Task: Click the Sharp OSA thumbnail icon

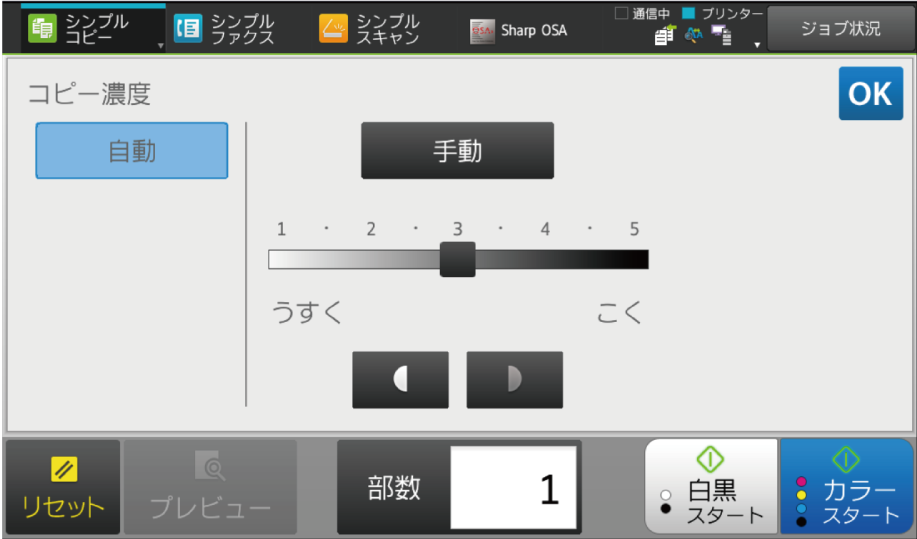Action: pos(482,32)
